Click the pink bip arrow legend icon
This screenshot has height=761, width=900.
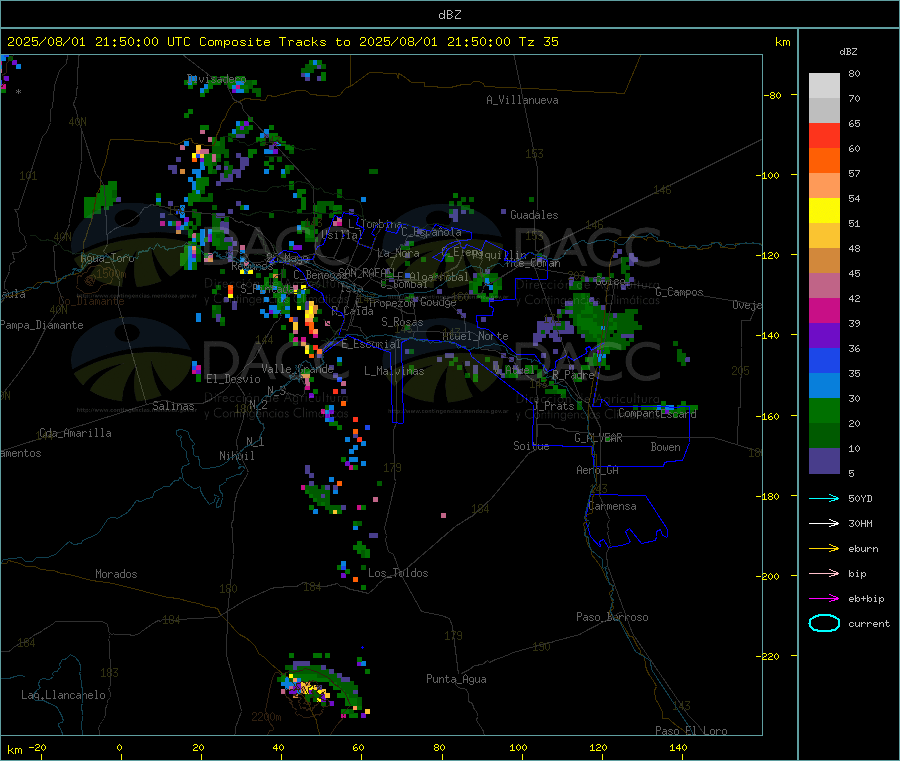point(824,573)
